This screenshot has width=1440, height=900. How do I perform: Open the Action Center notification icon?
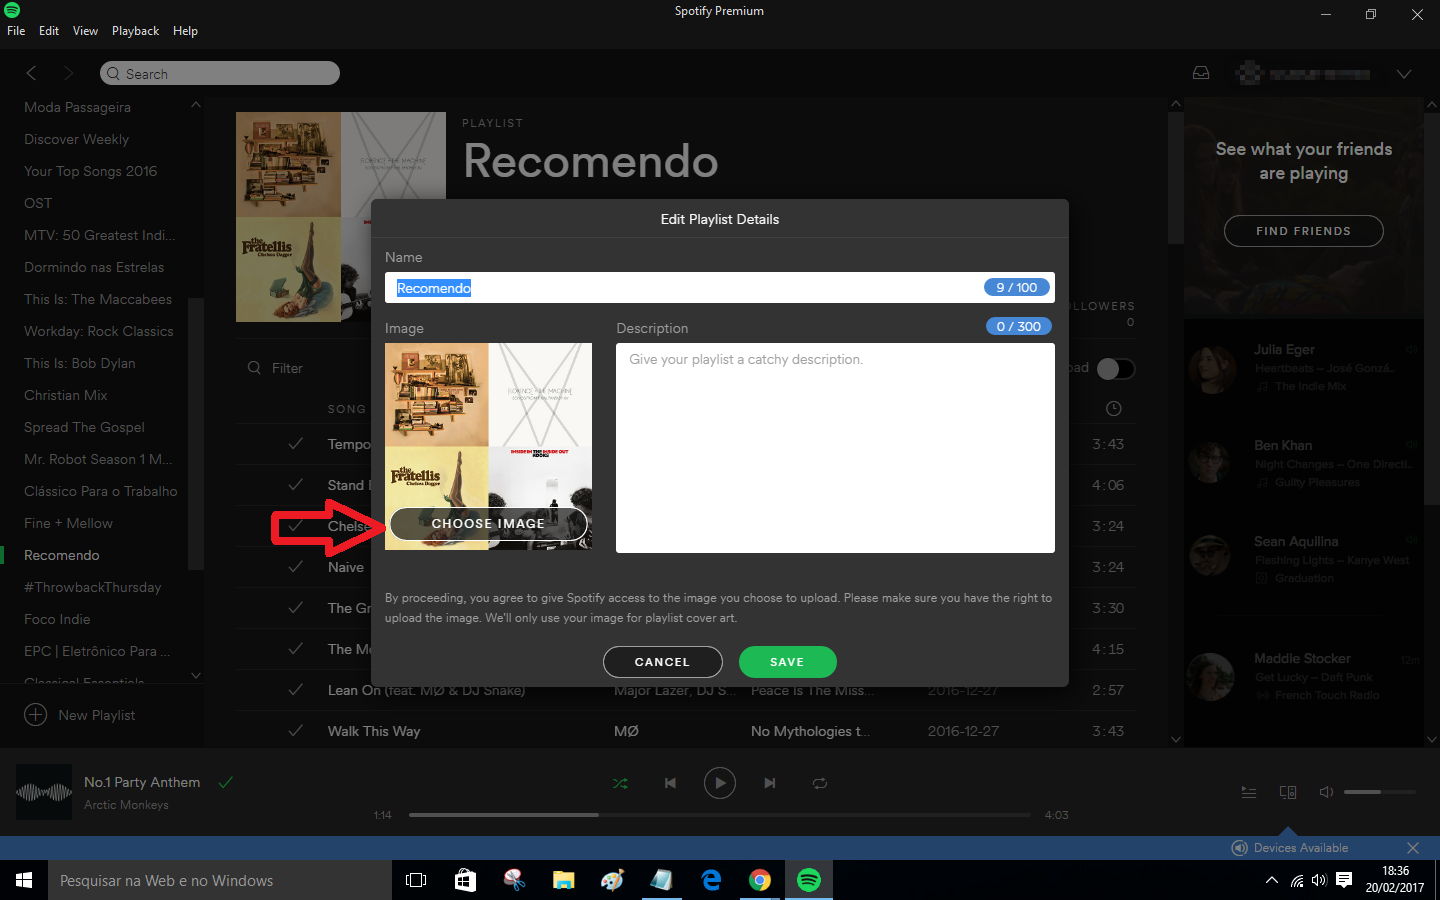(1344, 880)
